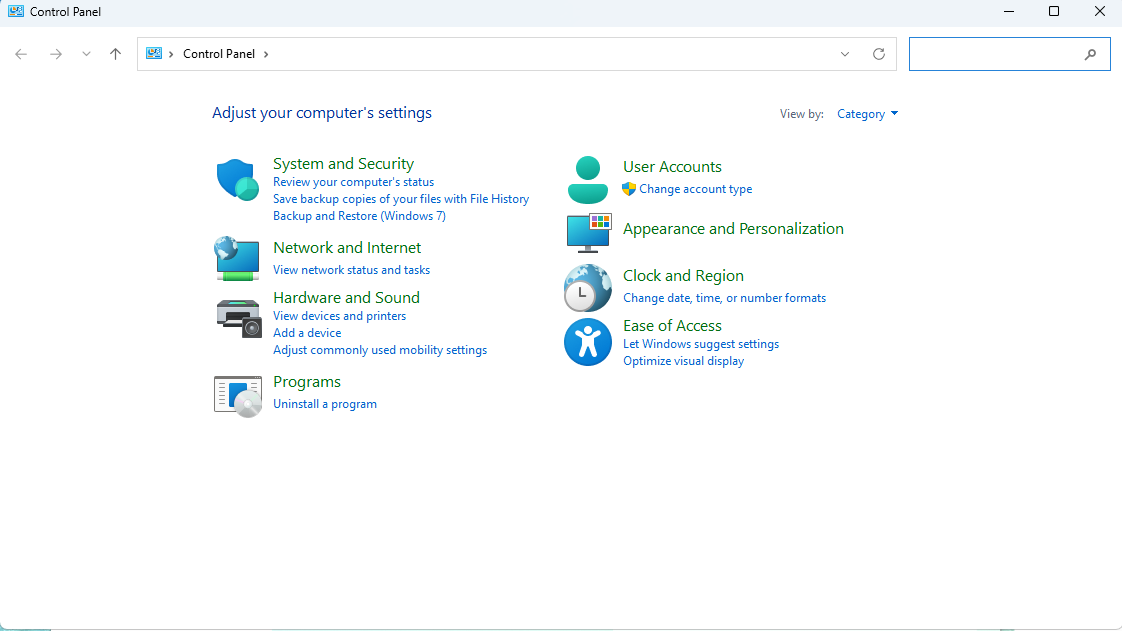This screenshot has height=631, width=1122.
Task: Open System and Security via its shield icon
Action: pos(237,179)
